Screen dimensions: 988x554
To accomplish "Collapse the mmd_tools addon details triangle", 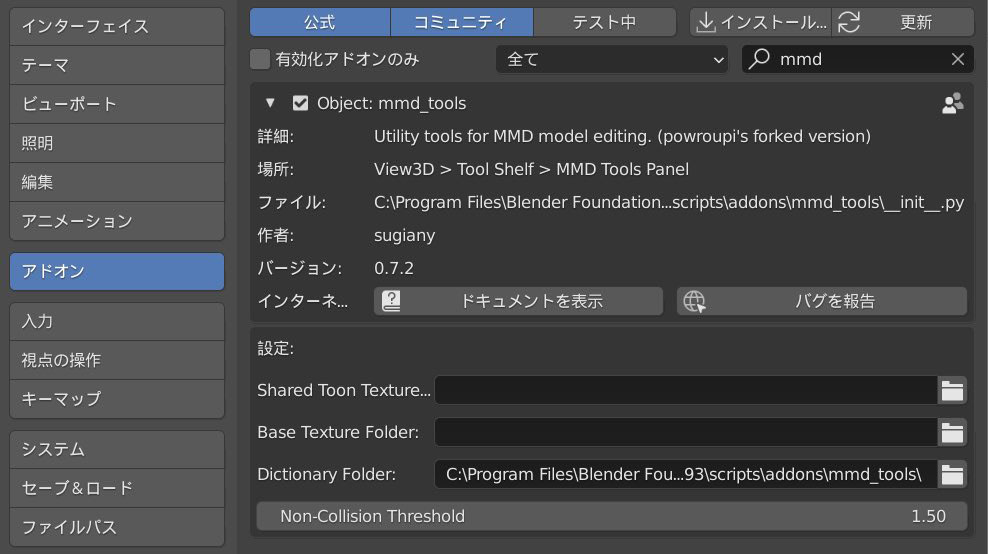I will pos(270,103).
